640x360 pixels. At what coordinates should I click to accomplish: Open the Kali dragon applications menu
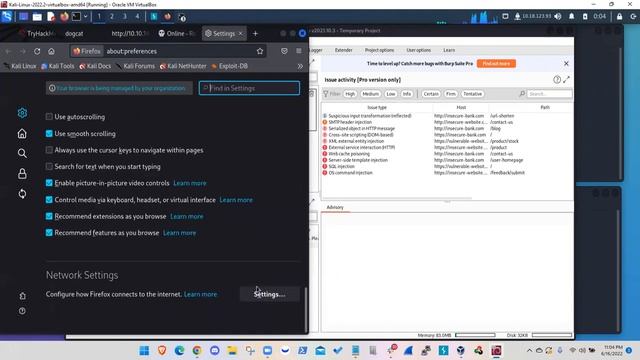coord(7,17)
